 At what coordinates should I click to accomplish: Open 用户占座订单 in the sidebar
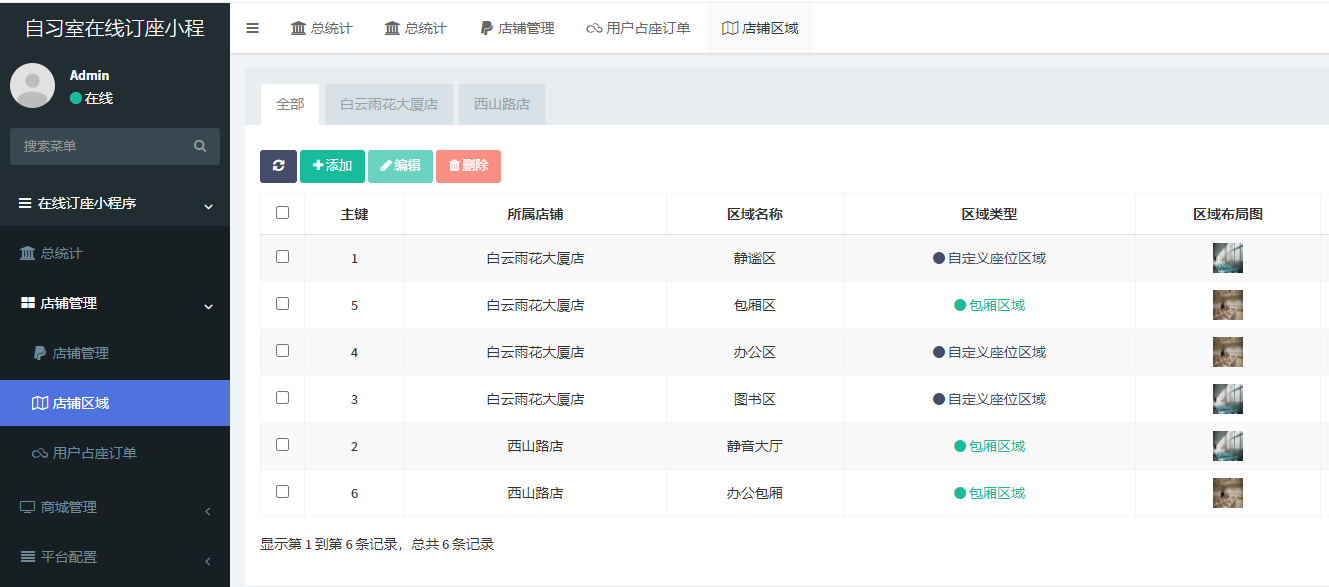[94, 453]
